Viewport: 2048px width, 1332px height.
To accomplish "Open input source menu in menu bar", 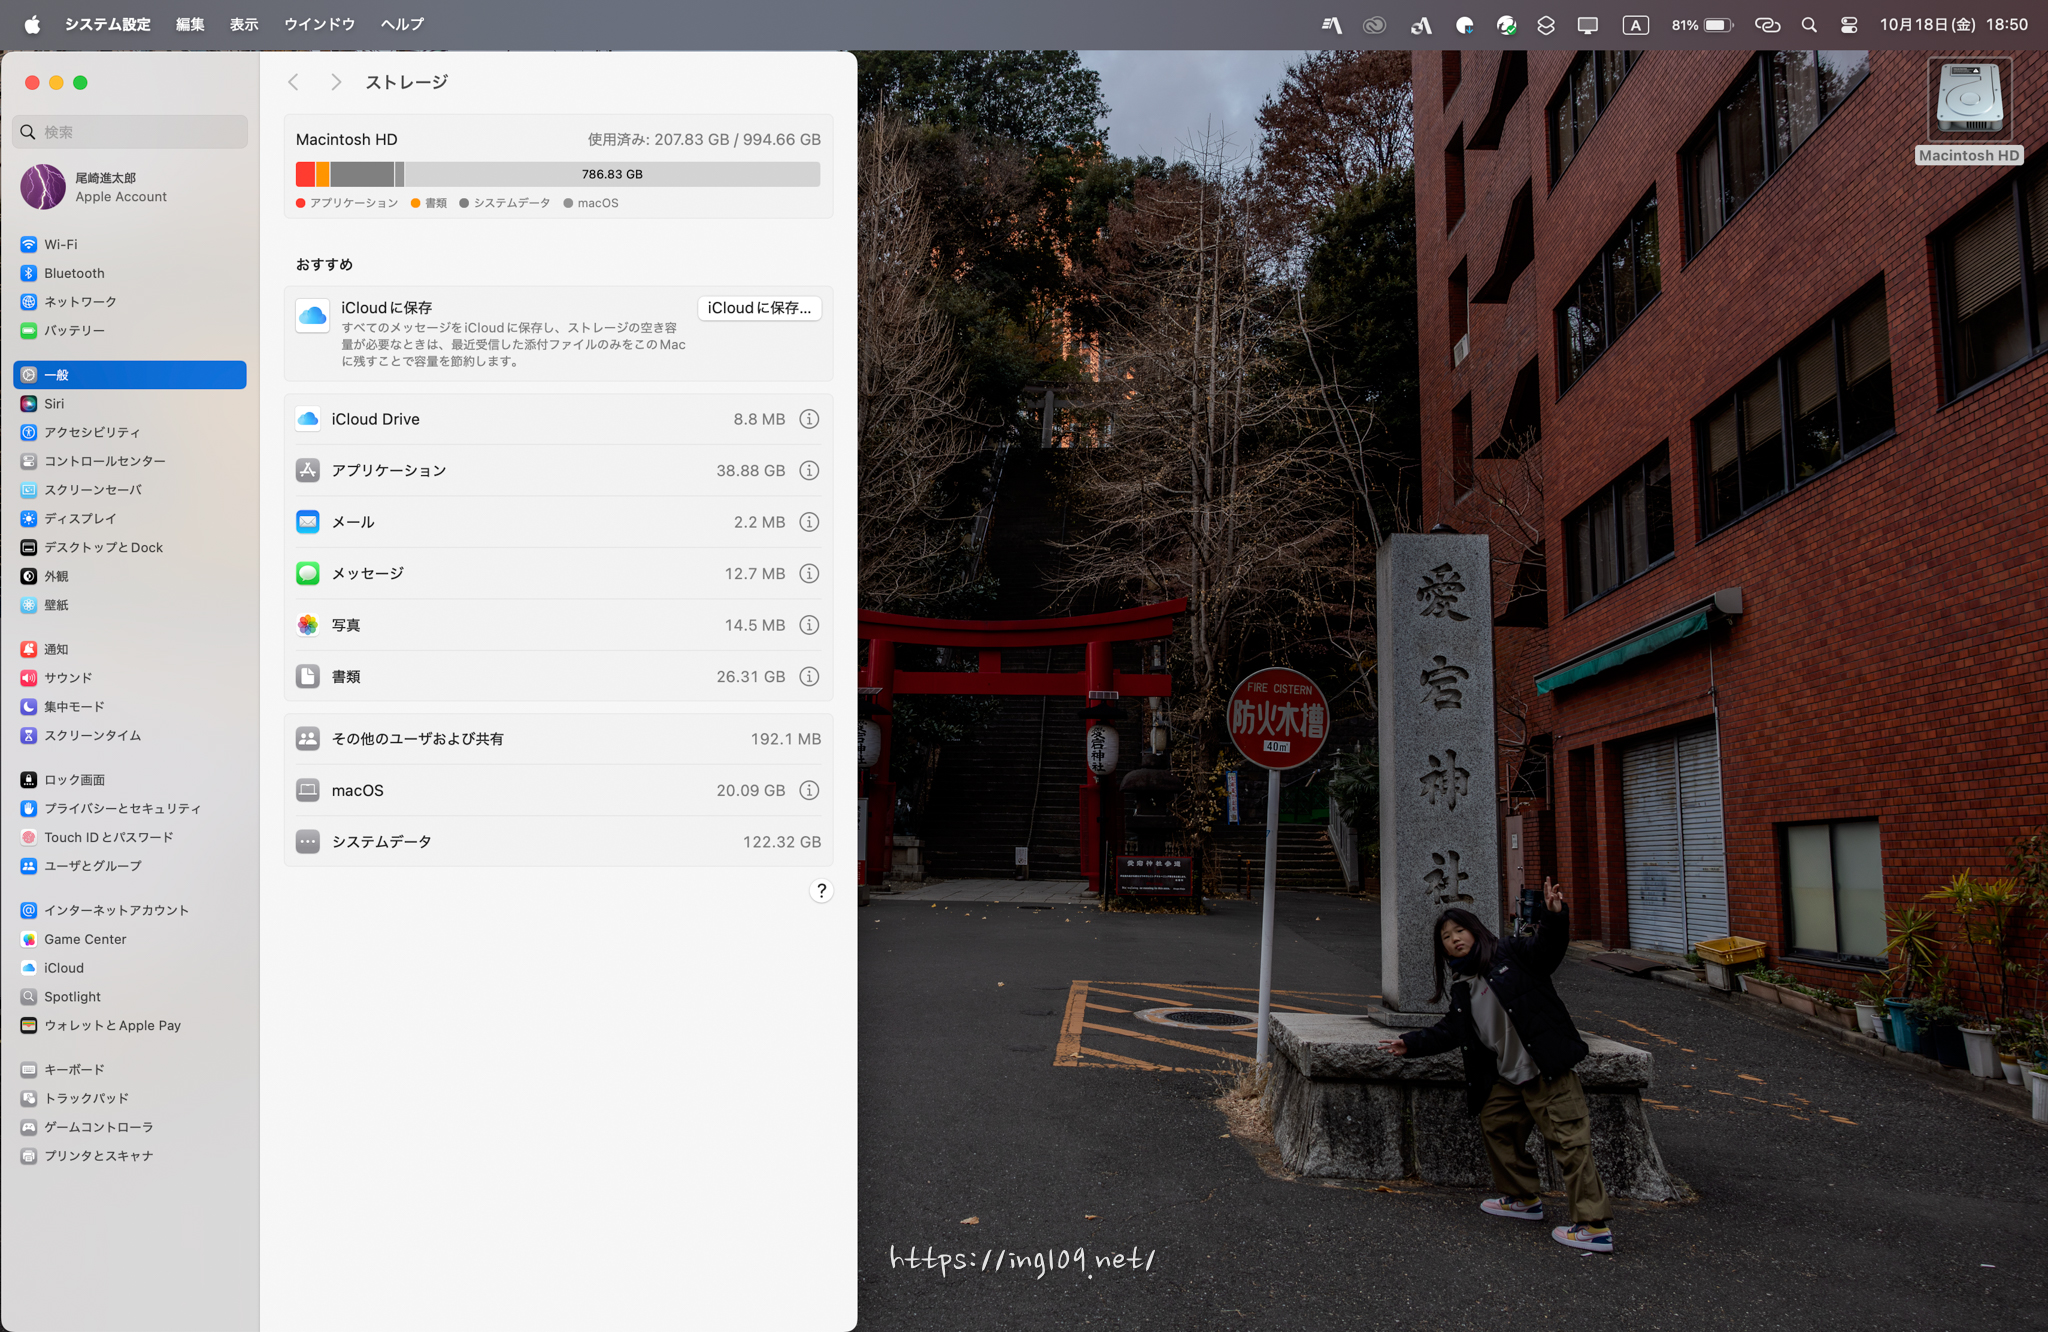I will pos(1635,25).
